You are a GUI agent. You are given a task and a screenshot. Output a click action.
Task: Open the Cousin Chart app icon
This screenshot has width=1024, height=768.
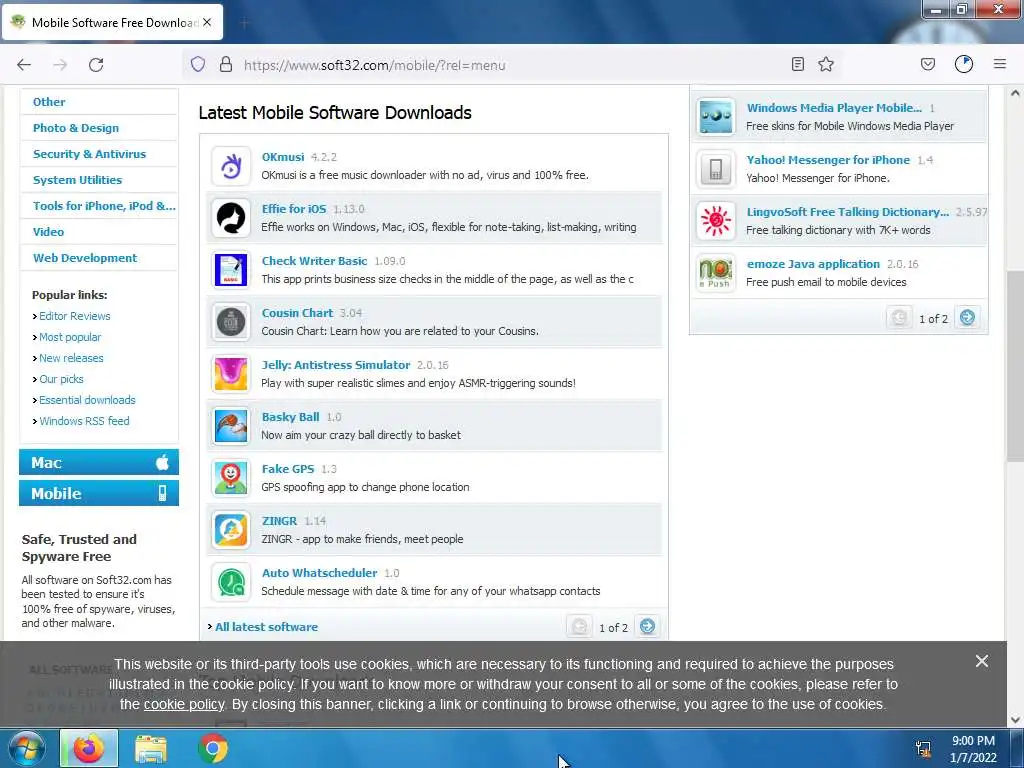[x=231, y=322]
